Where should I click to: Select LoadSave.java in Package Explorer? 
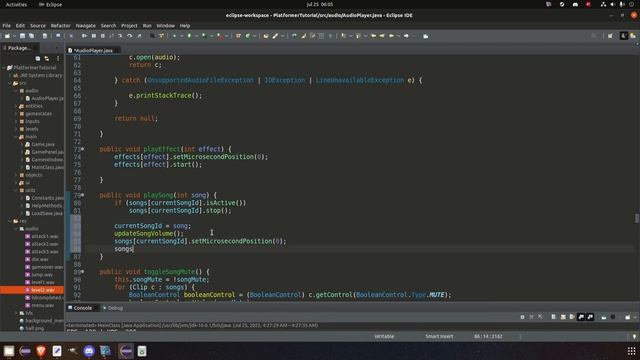coord(44,213)
